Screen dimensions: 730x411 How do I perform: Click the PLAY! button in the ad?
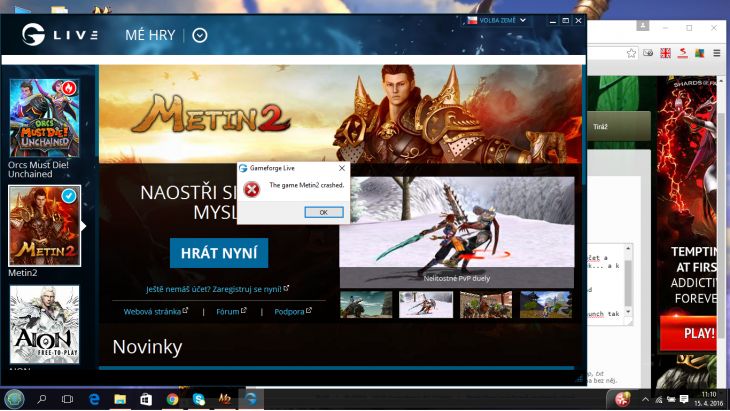coord(689,333)
